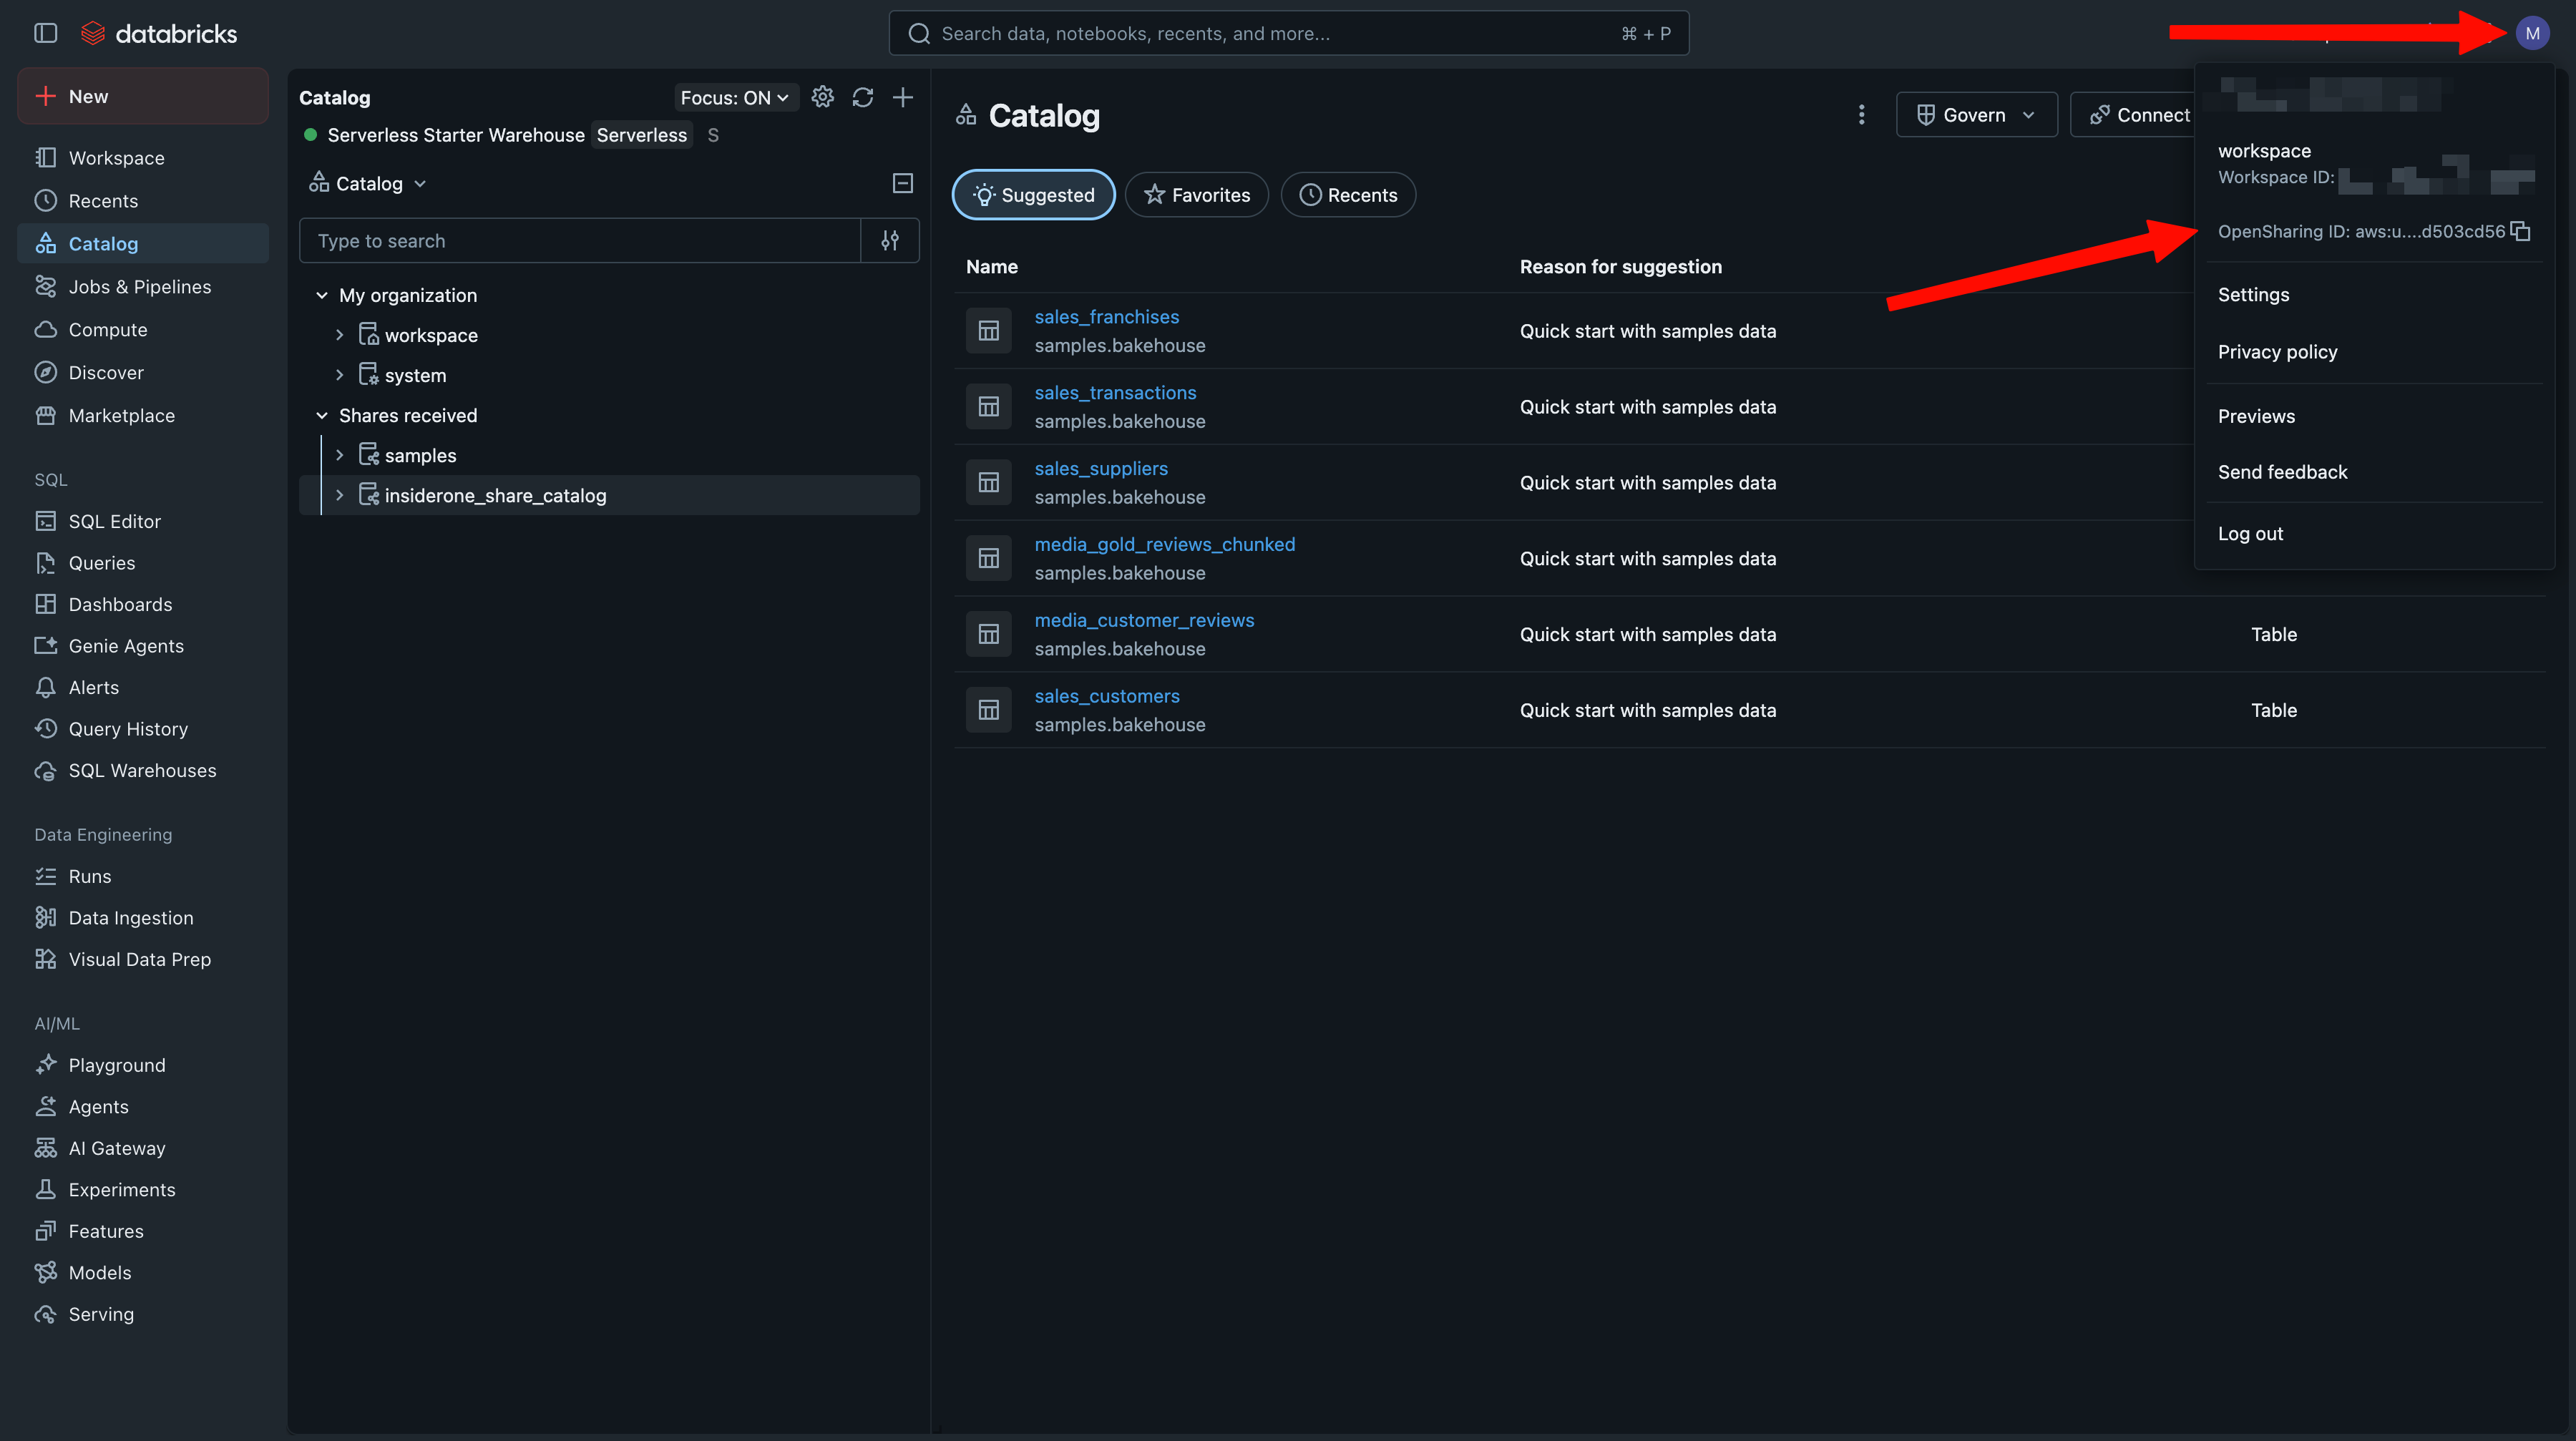
Task: Choose Send feedback in user menu
Action: [2373, 472]
